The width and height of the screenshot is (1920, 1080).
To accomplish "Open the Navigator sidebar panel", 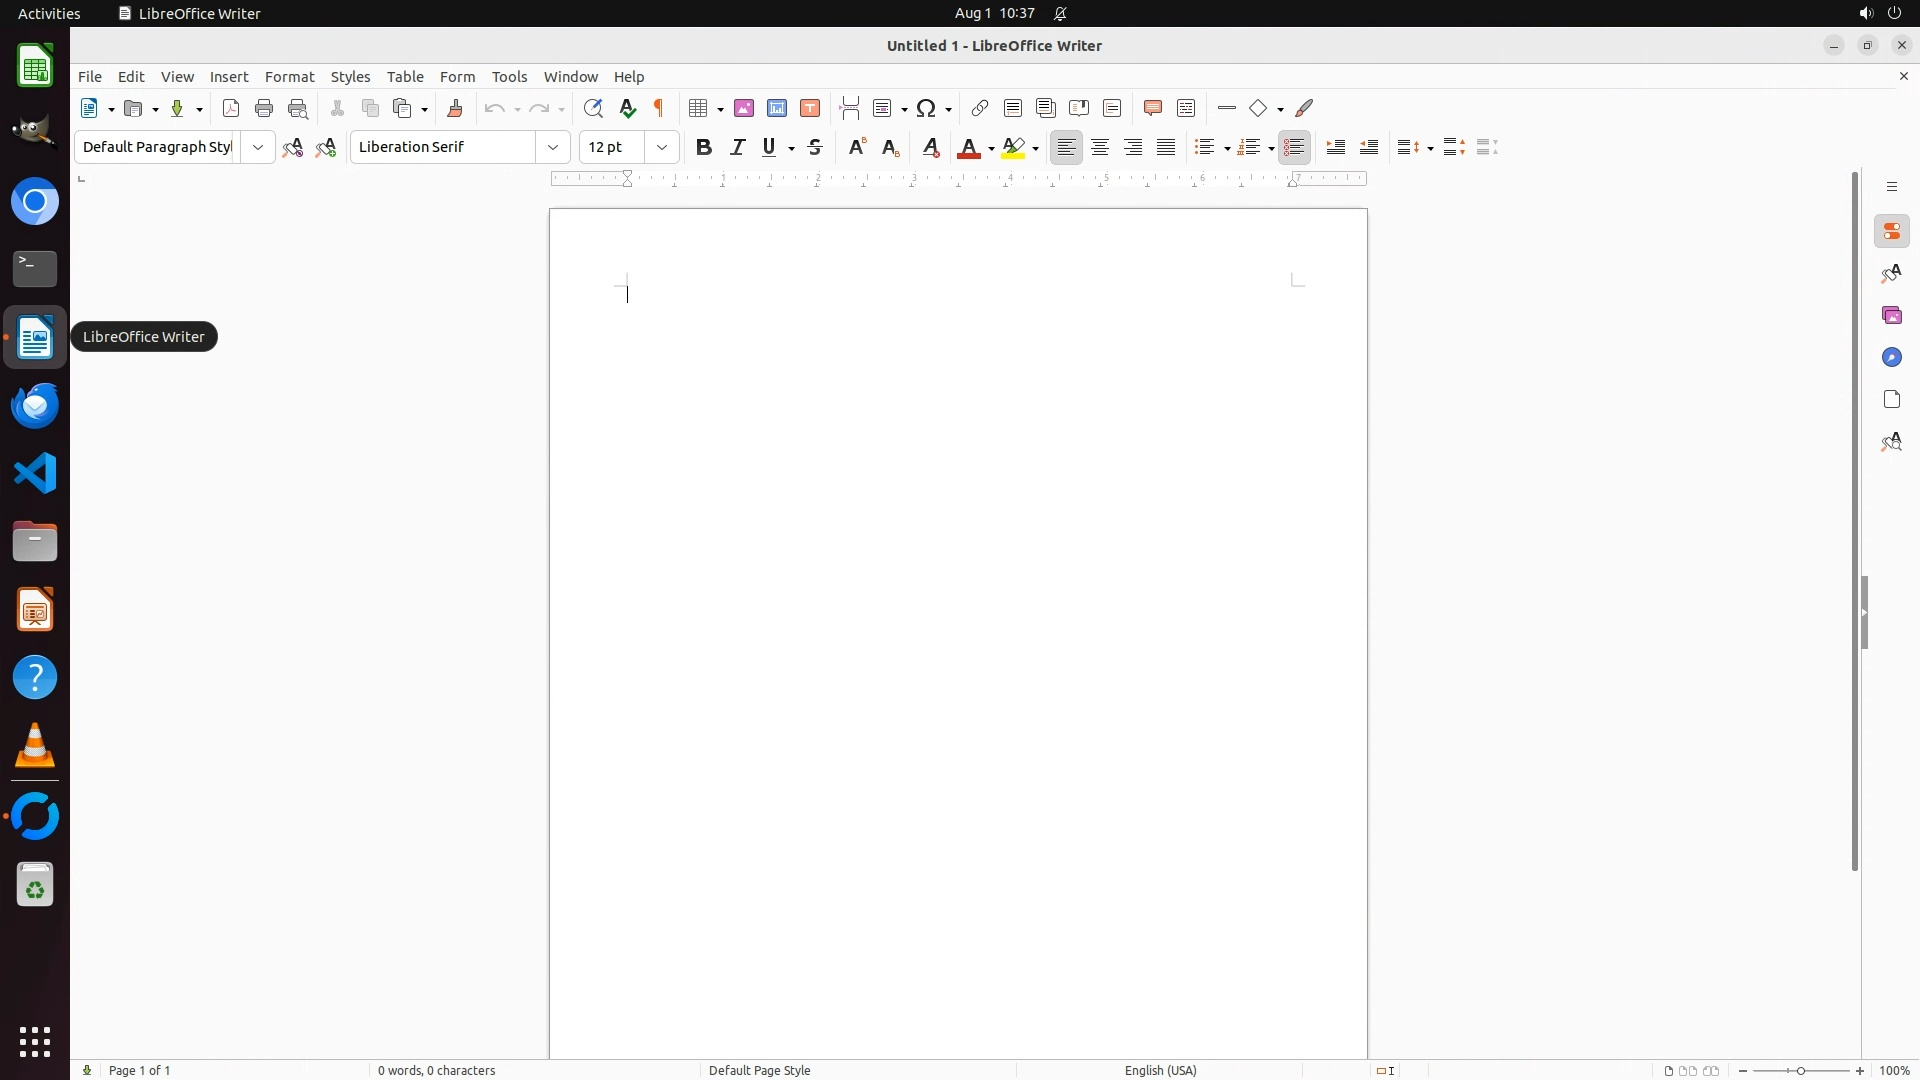I will tap(1892, 358).
